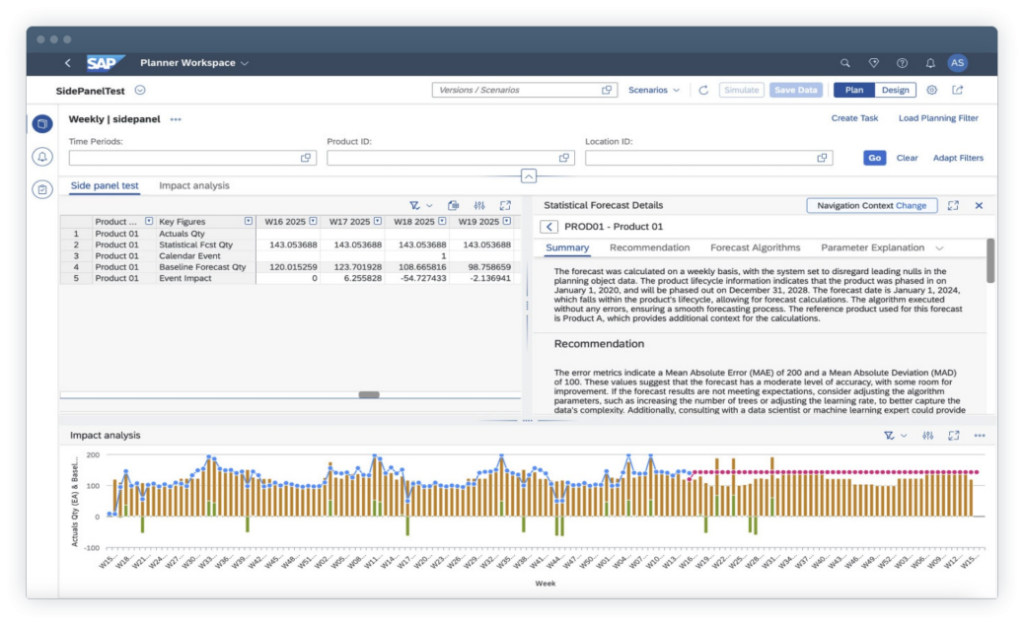Click the Adapt Filters link
The width and height of the screenshot is (1024, 625).
[958, 158]
